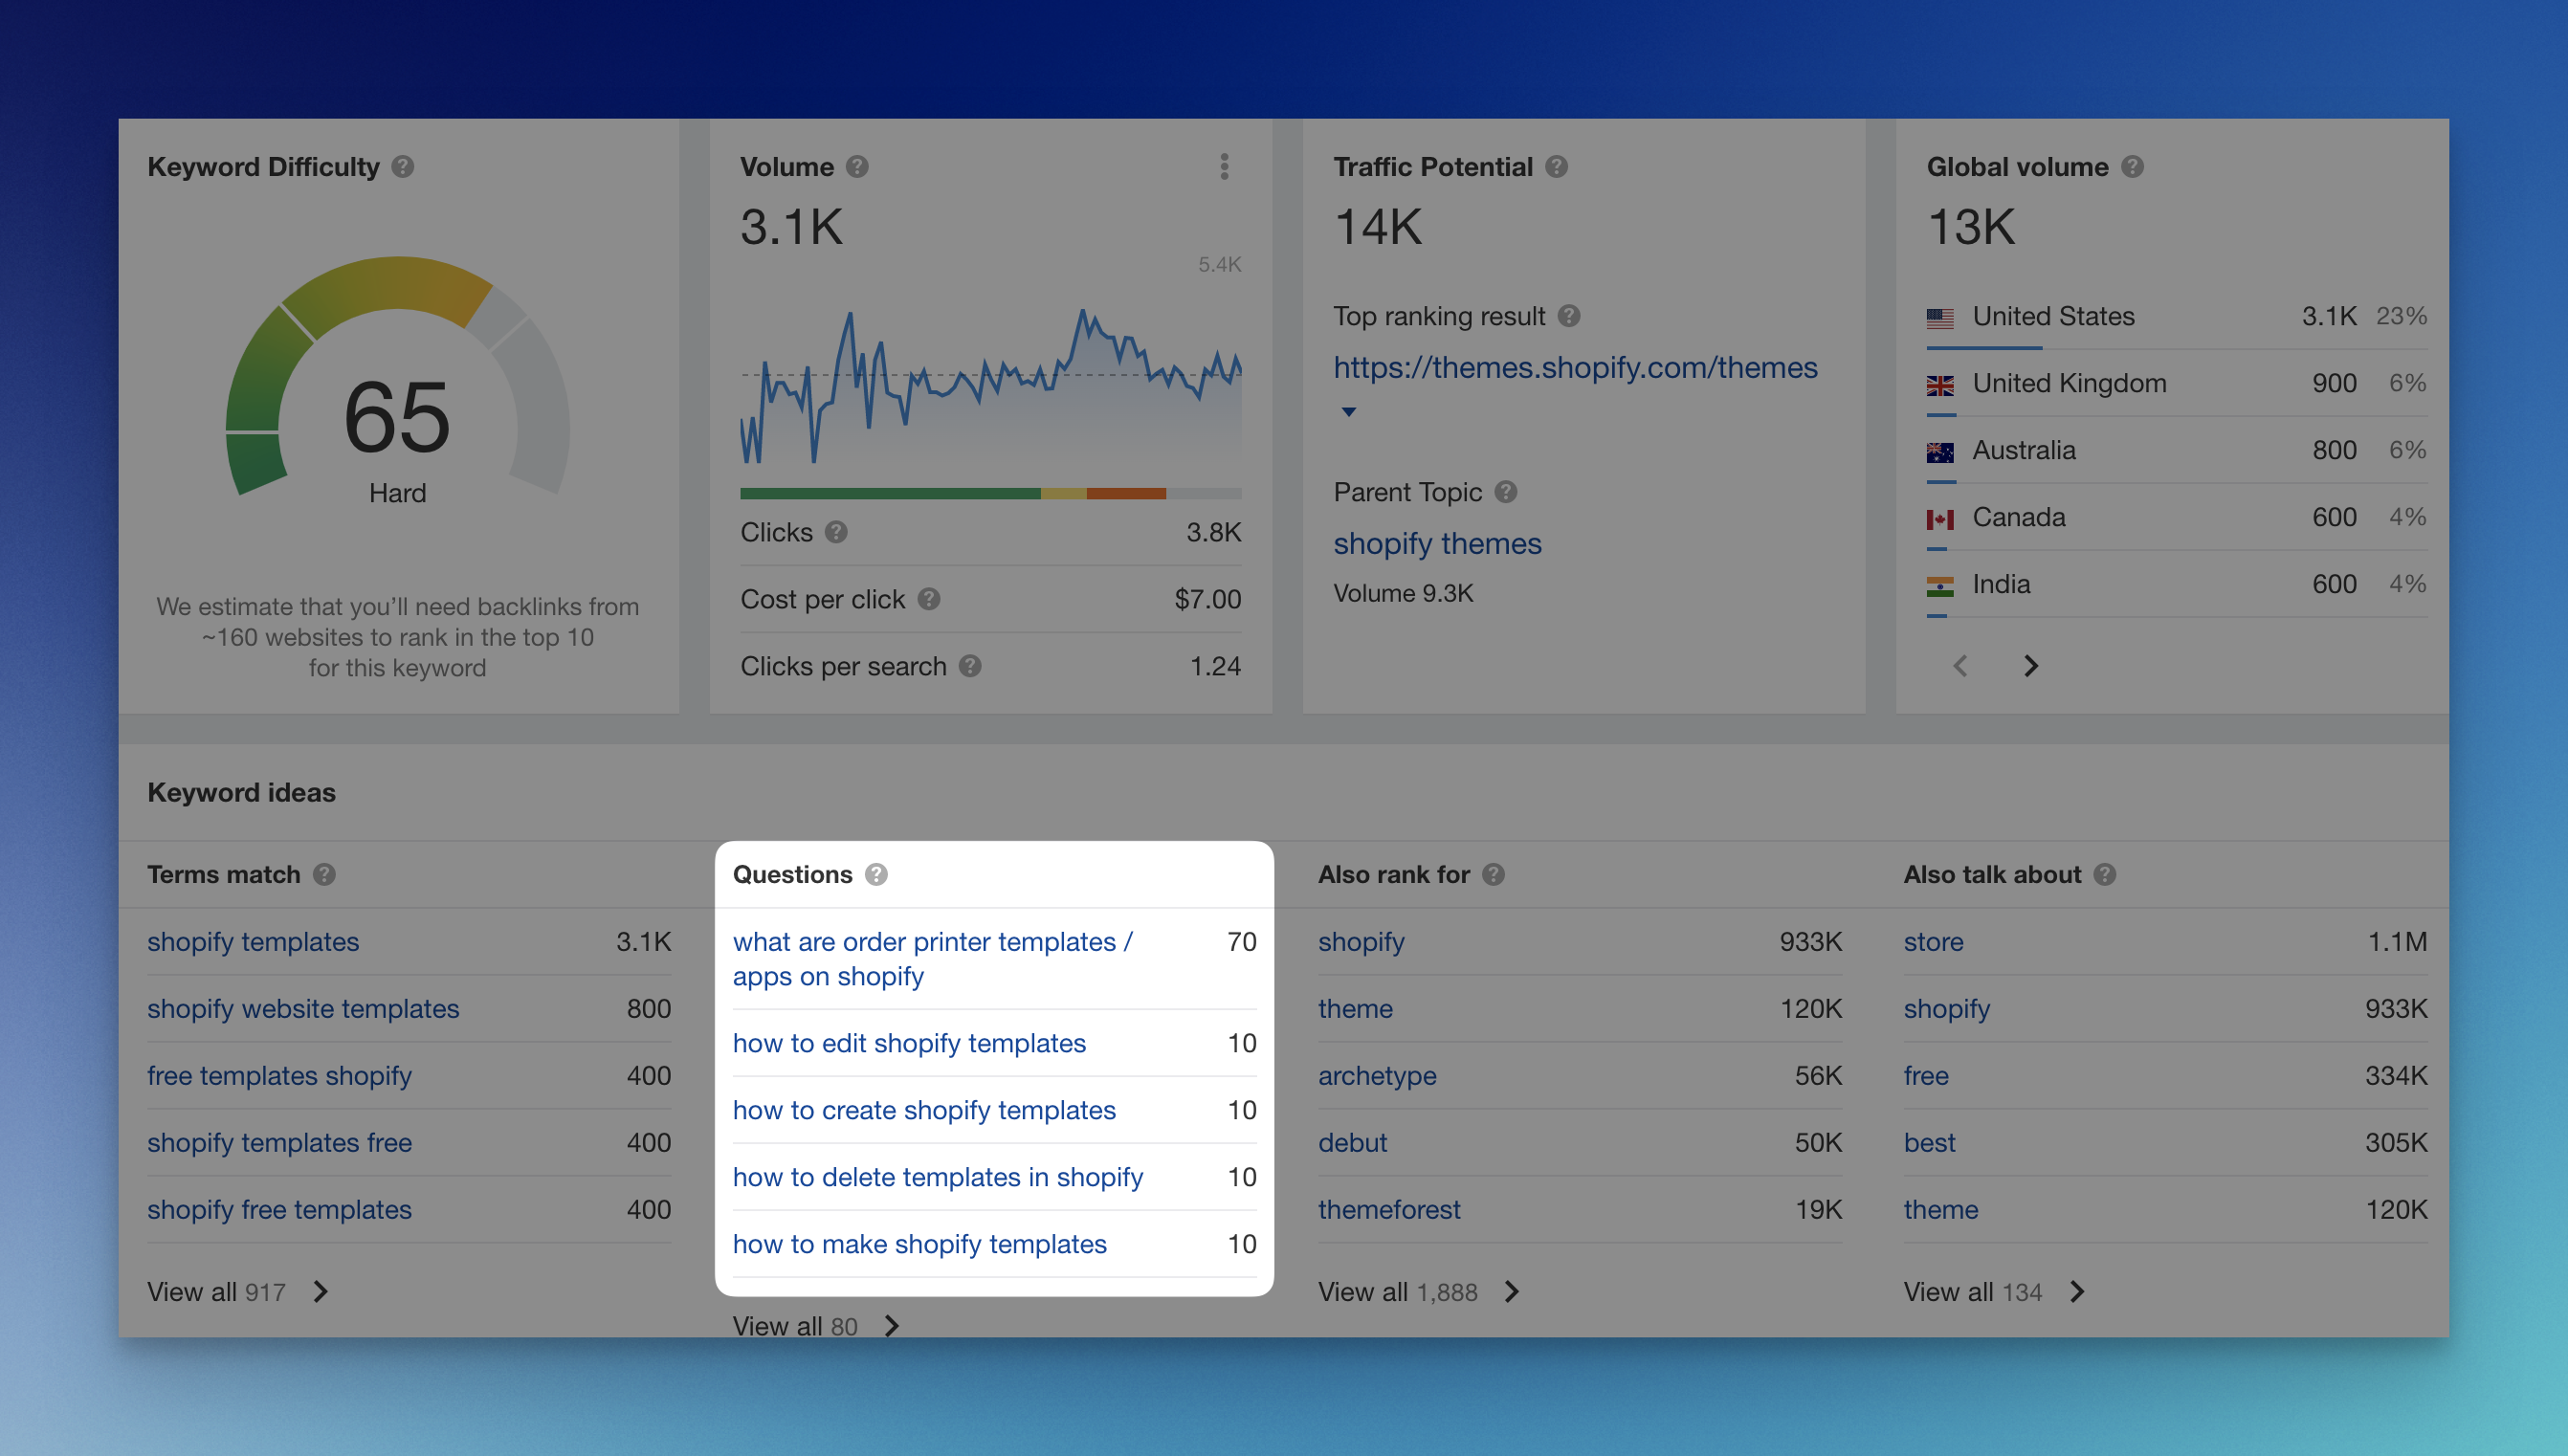
Task: Click the Parent Topic help icon
Action: [1506, 492]
